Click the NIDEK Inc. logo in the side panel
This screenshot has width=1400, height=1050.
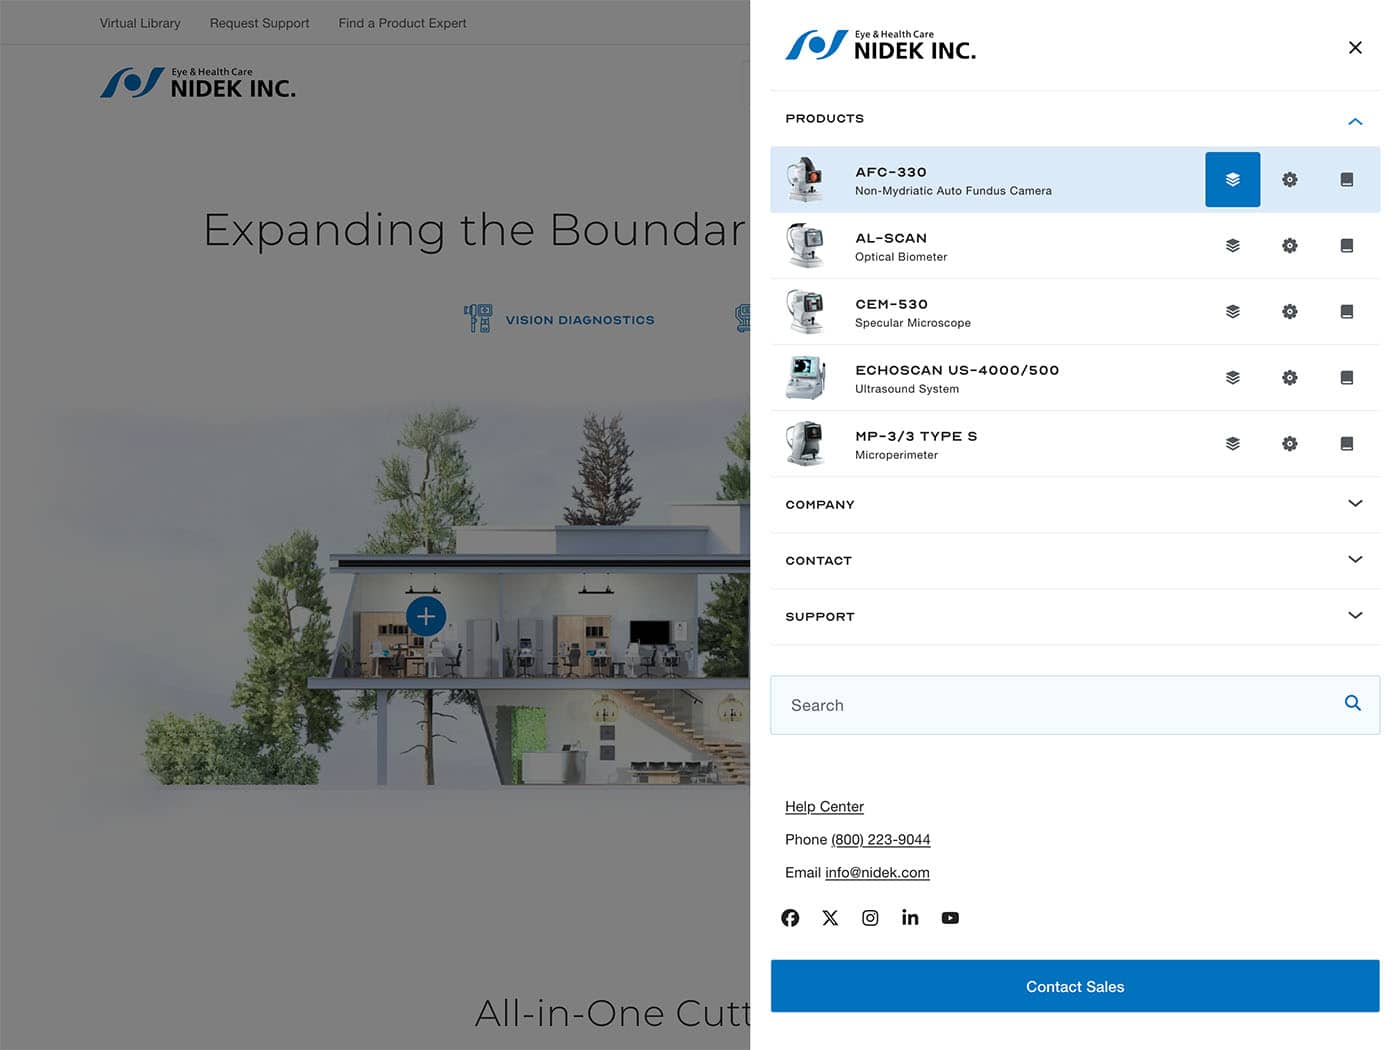tap(880, 46)
